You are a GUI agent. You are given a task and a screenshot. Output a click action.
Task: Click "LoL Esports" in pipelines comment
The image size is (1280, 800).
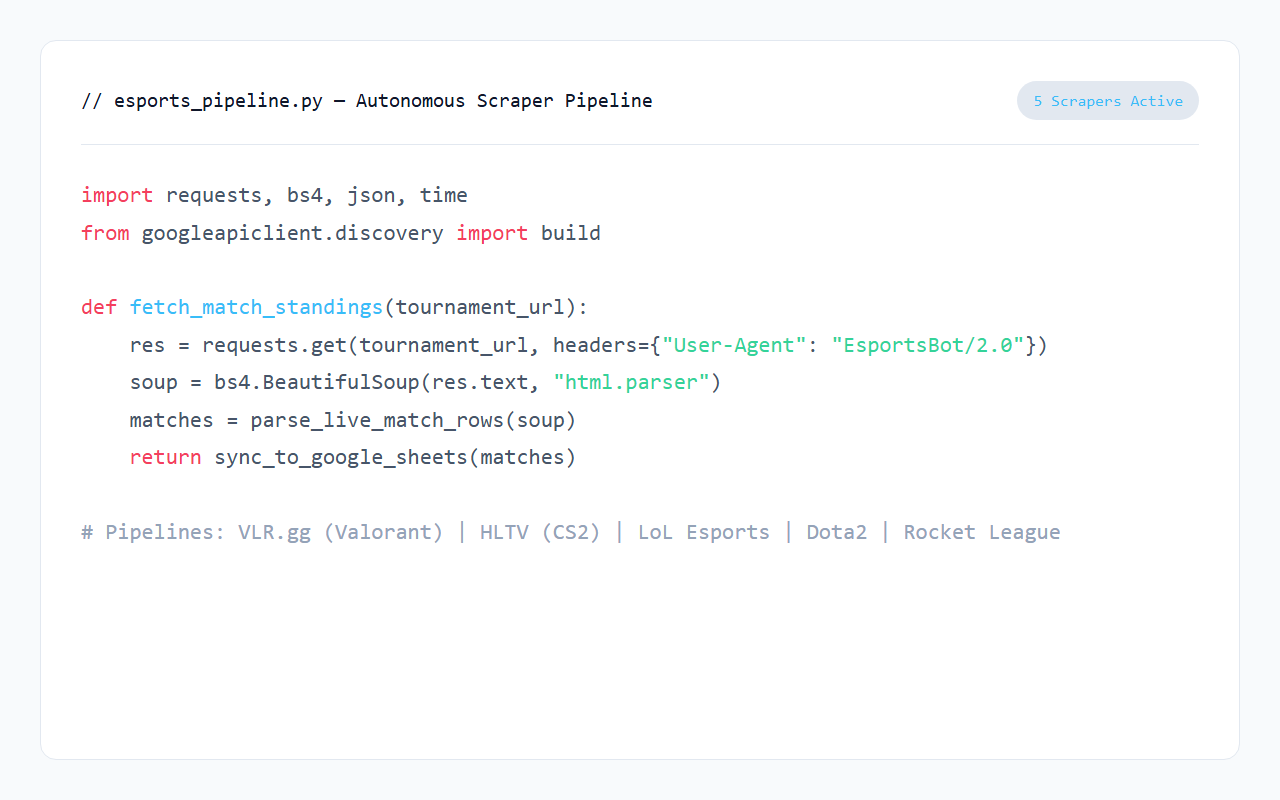click(x=704, y=532)
